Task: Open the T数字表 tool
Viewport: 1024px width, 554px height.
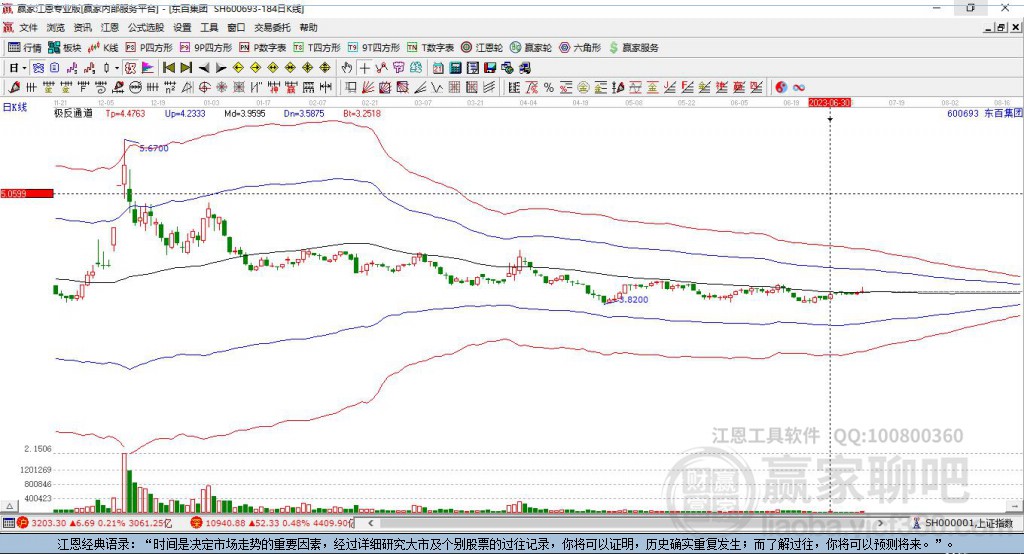Action: pyautogui.click(x=430, y=48)
